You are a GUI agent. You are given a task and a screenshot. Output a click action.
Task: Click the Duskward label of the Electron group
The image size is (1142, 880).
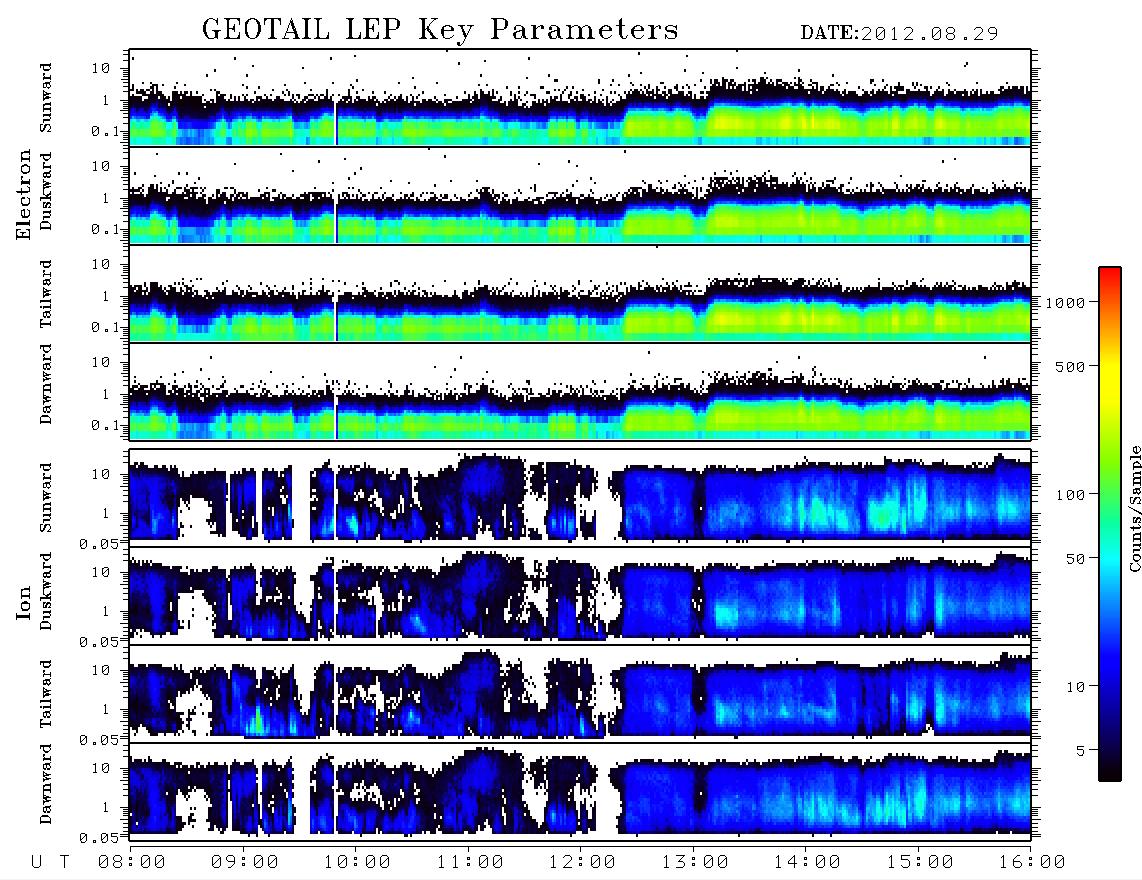click(x=46, y=191)
